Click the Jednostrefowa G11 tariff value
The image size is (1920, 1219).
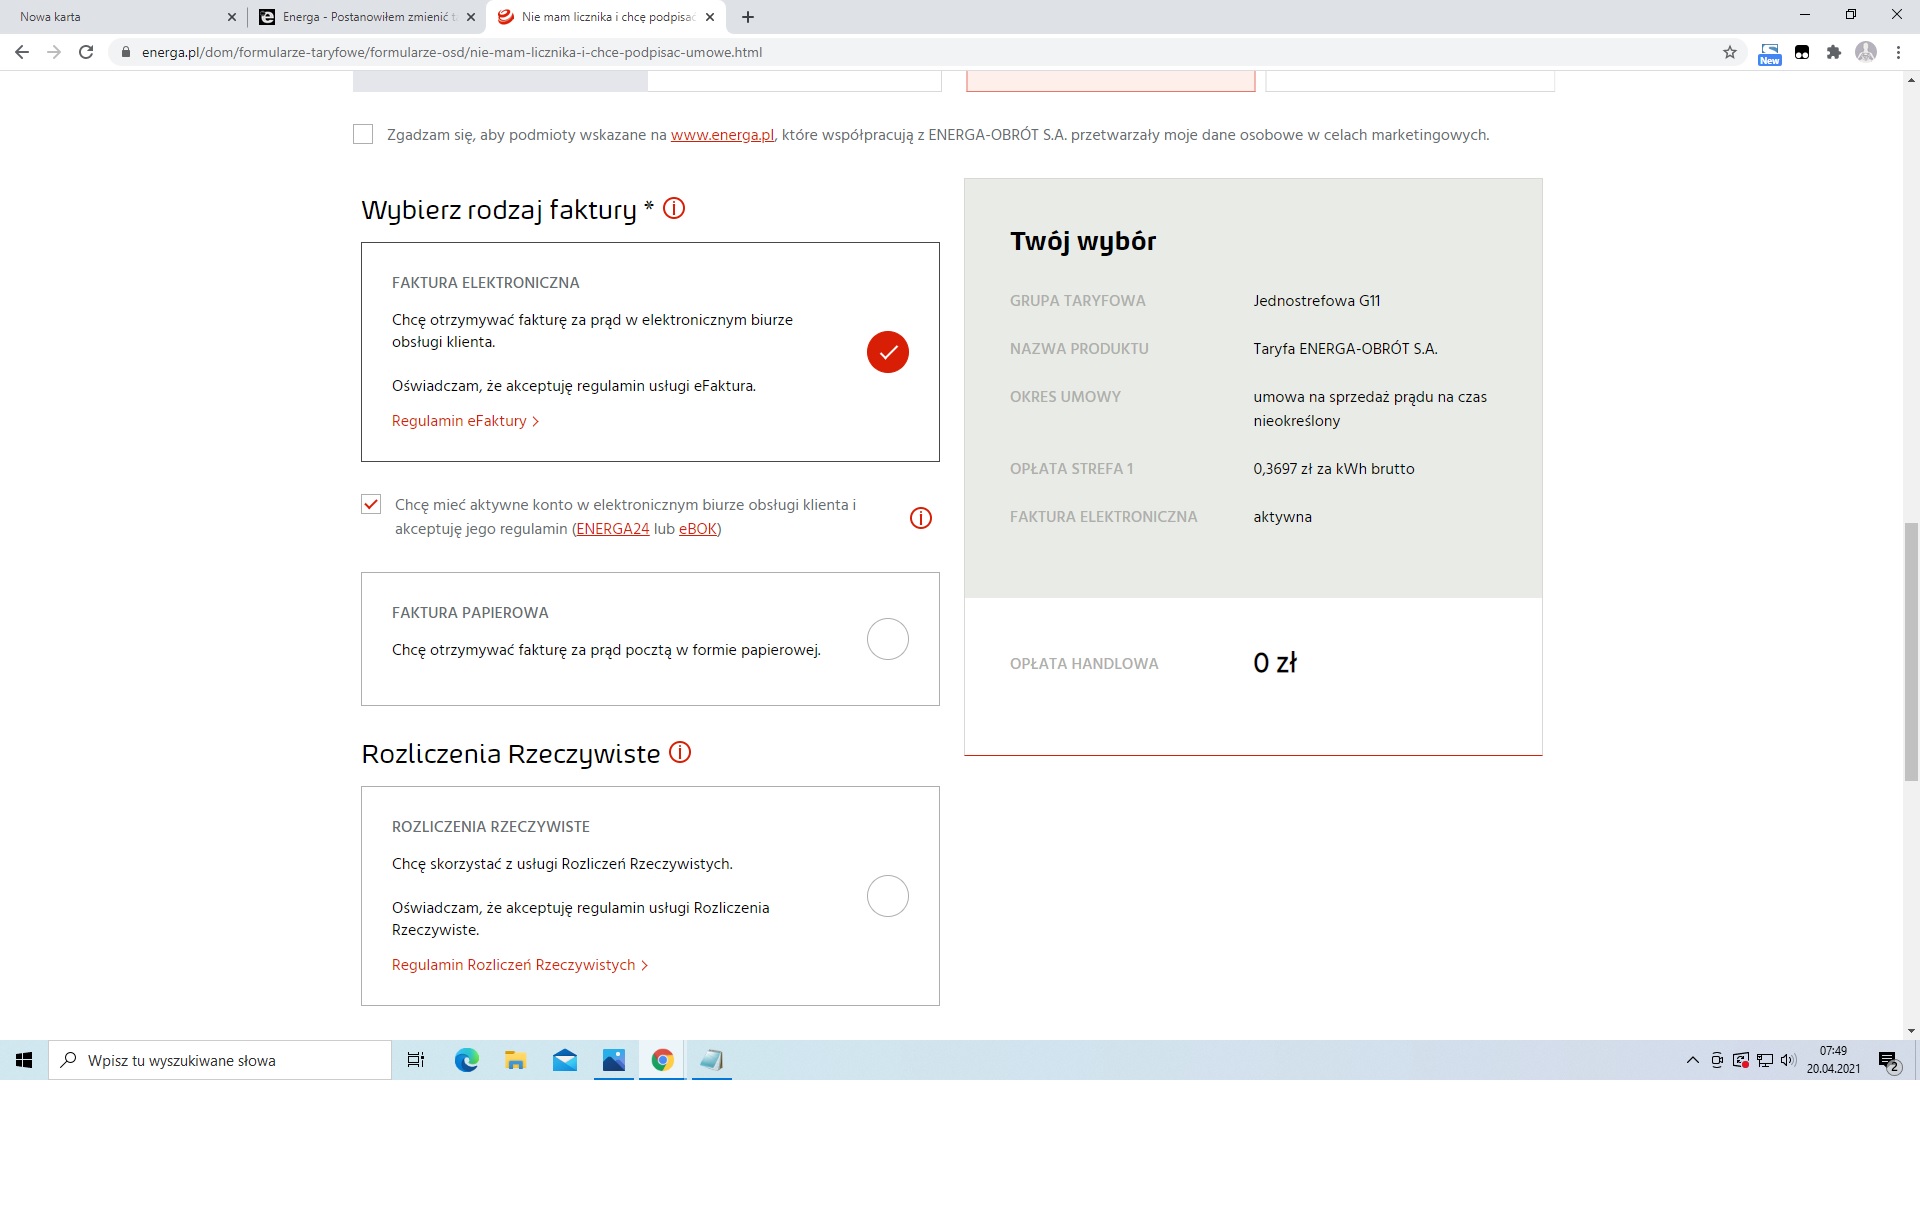(1316, 301)
